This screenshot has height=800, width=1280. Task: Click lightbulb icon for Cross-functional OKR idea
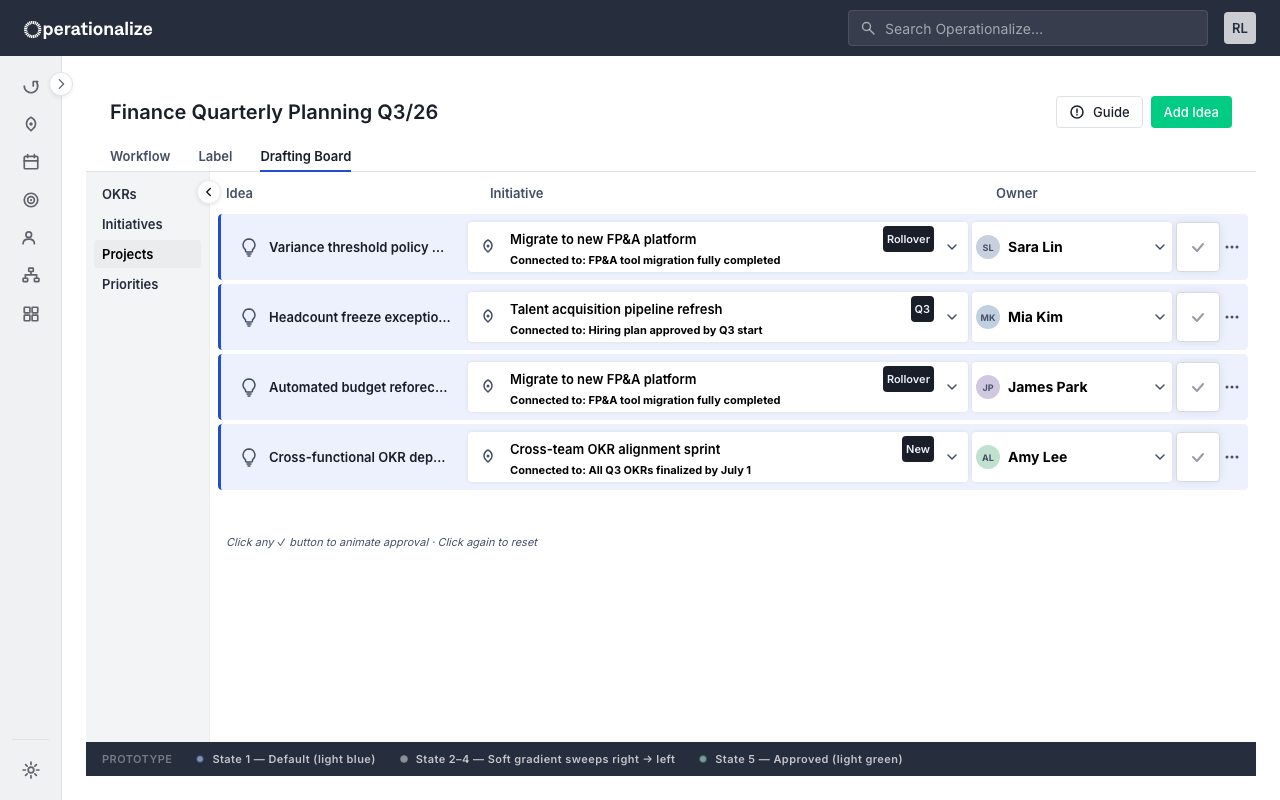[x=250, y=457]
